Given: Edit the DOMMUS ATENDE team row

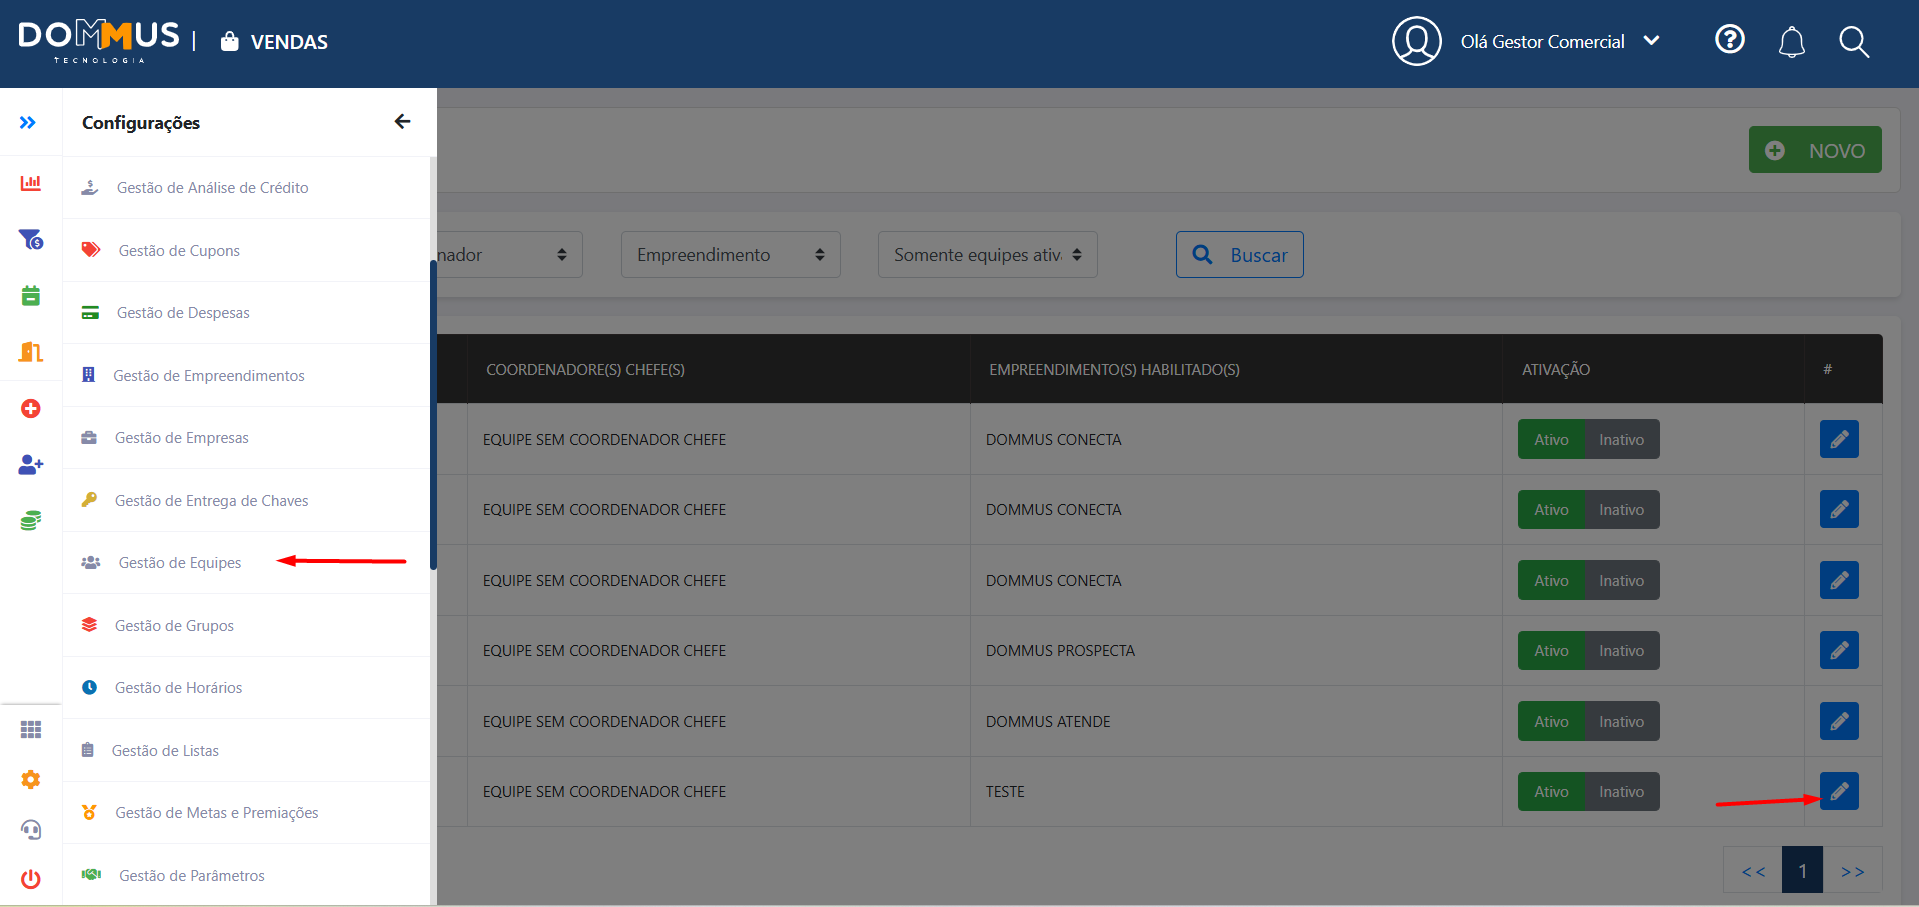Looking at the screenshot, I should pyautogui.click(x=1839, y=721).
